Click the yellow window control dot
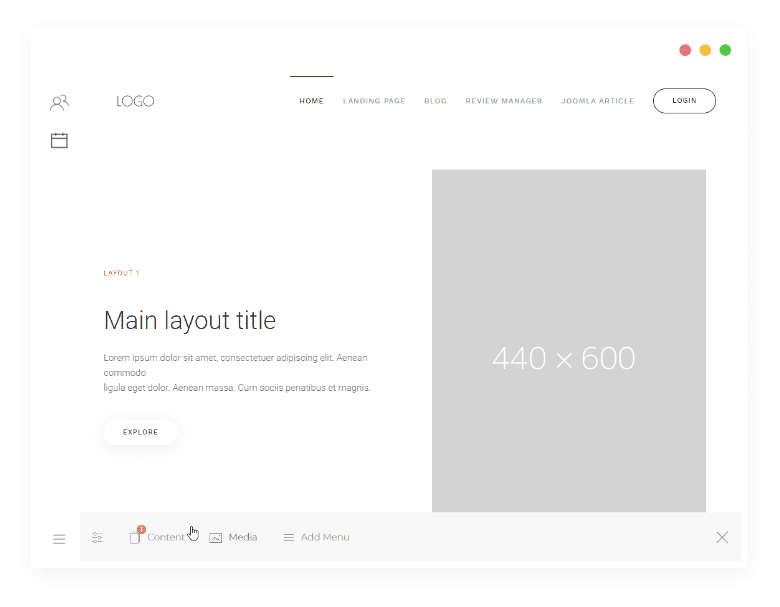This screenshot has width=780, height=607. click(x=705, y=50)
